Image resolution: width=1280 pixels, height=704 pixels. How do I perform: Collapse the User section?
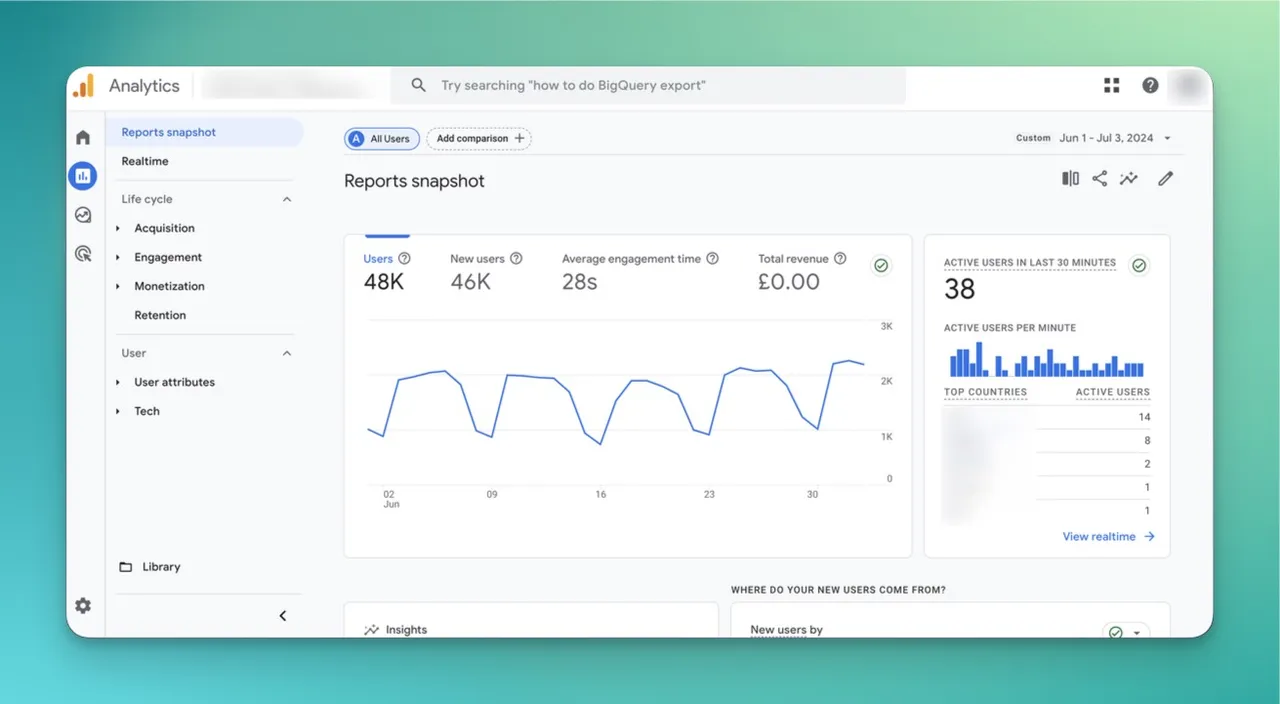pos(287,353)
